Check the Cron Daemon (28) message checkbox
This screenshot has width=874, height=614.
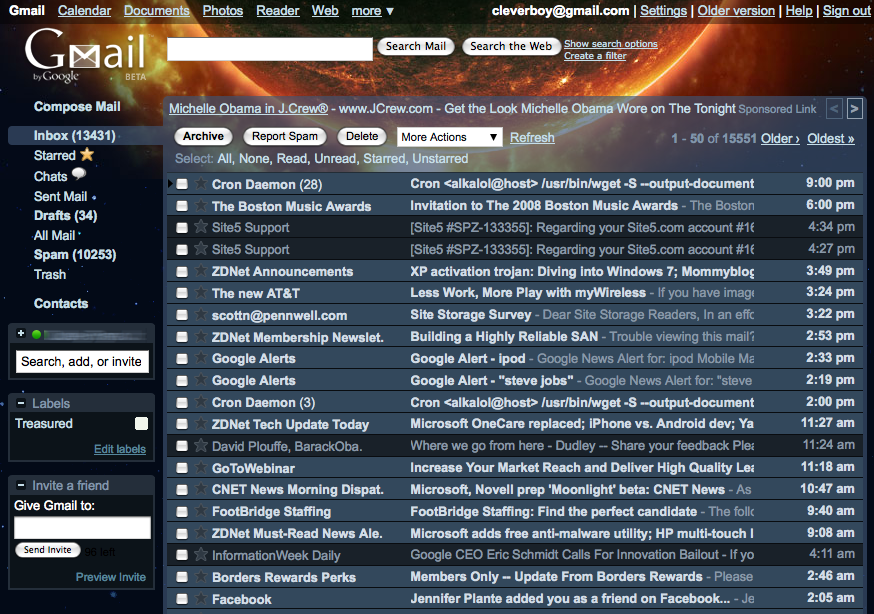point(182,184)
